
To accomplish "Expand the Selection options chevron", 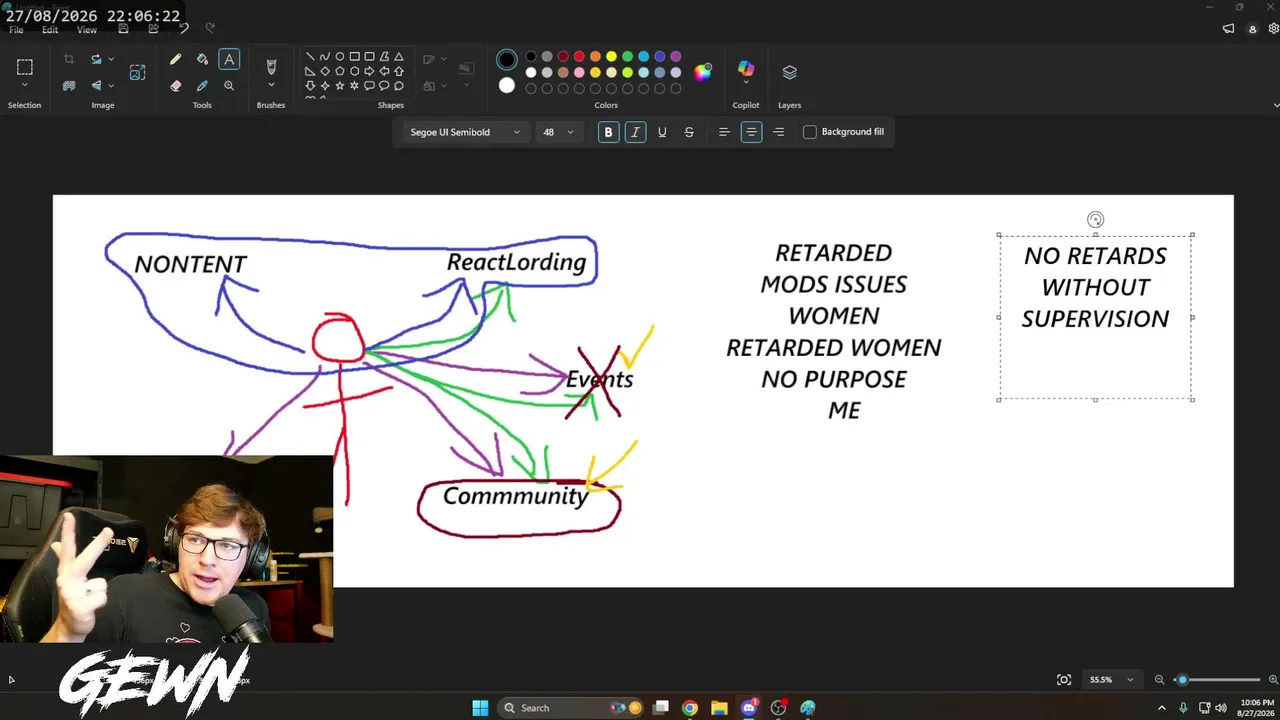I will pyautogui.click(x=25, y=86).
